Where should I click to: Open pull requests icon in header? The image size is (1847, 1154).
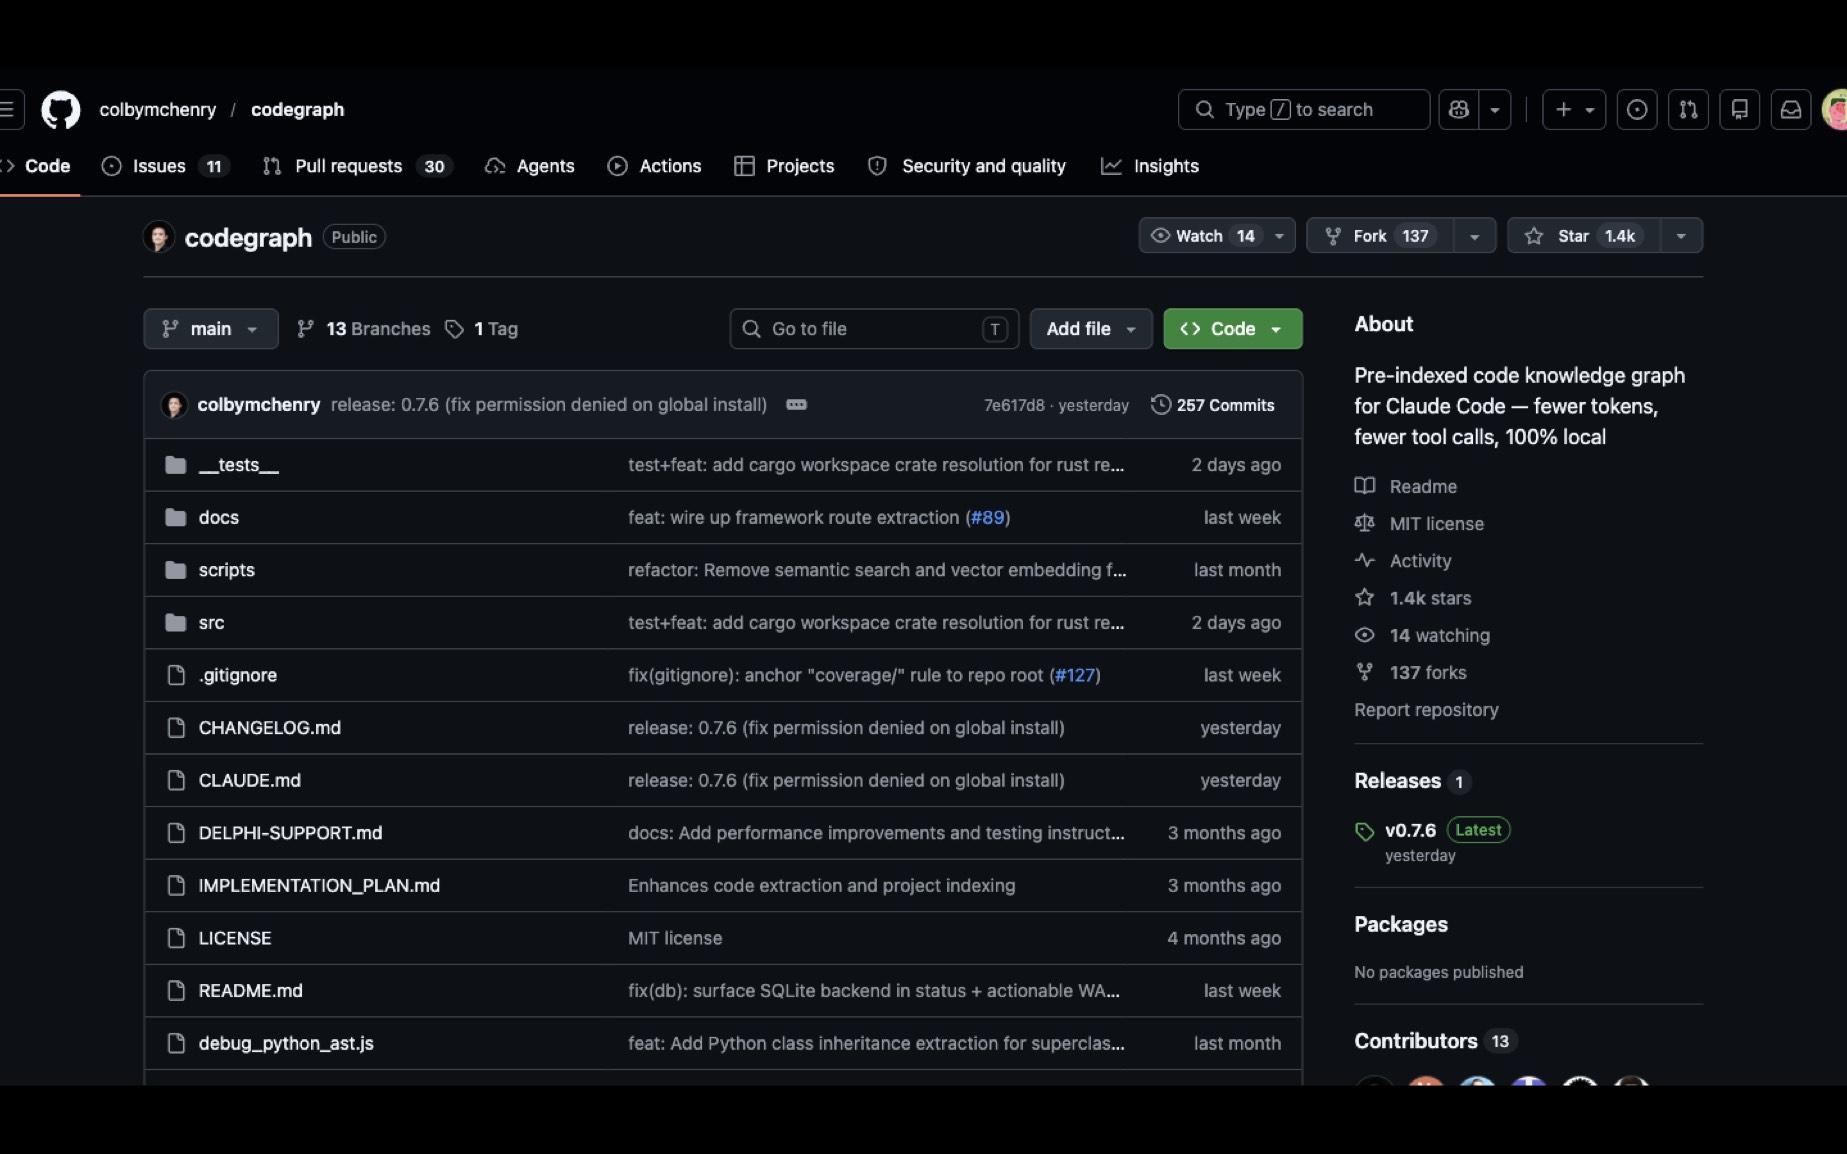pos(1688,110)
